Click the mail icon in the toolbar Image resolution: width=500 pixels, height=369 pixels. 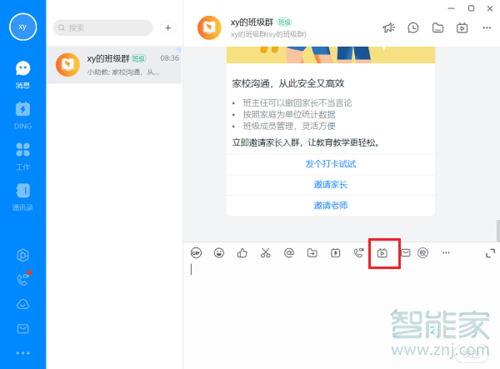(405, 253)
